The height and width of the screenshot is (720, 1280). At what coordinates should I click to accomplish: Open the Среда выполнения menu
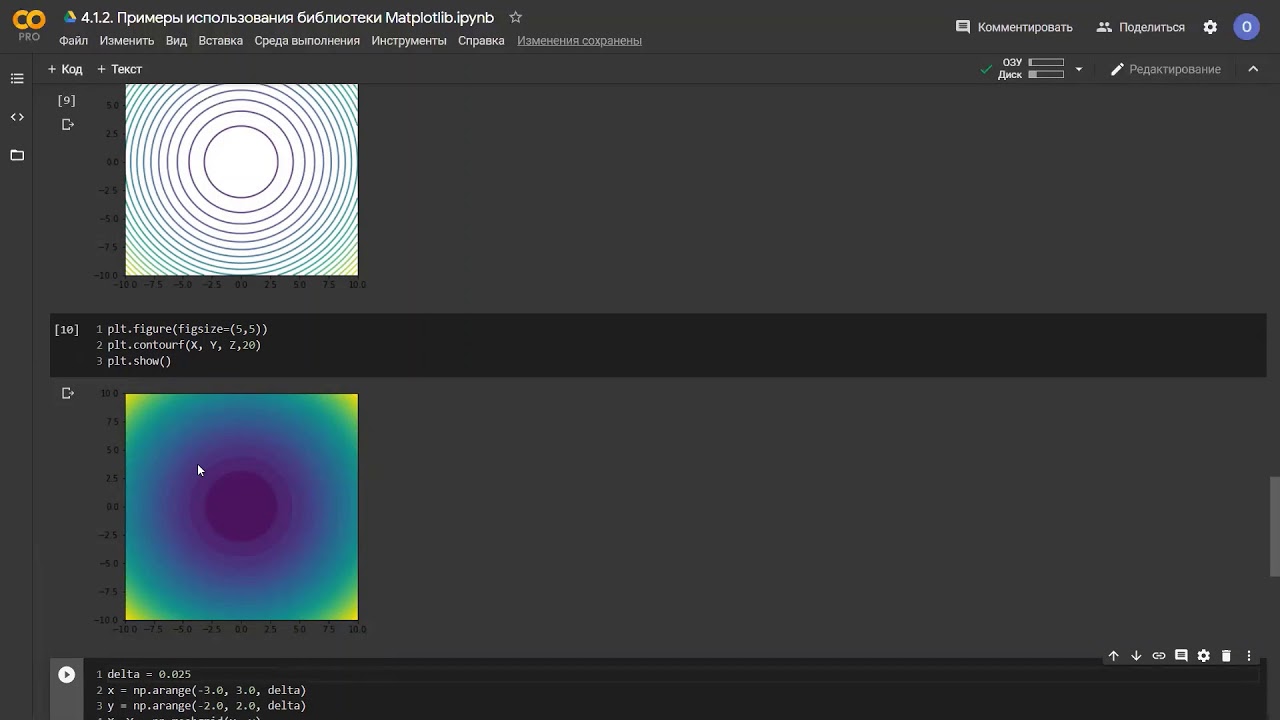pyautogui.click(x=307, y=41)
